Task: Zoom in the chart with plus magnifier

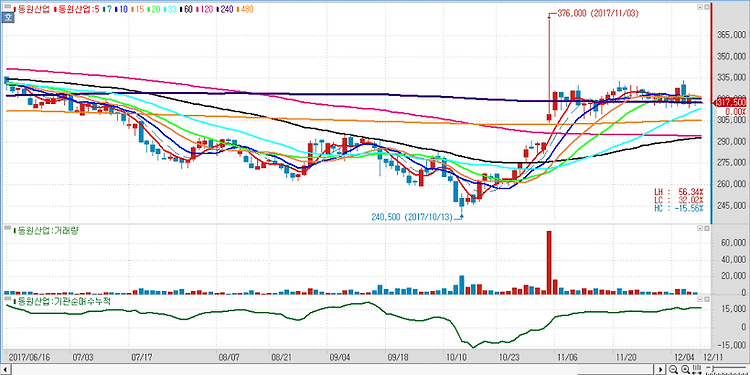Action: [x=685, y=369]
